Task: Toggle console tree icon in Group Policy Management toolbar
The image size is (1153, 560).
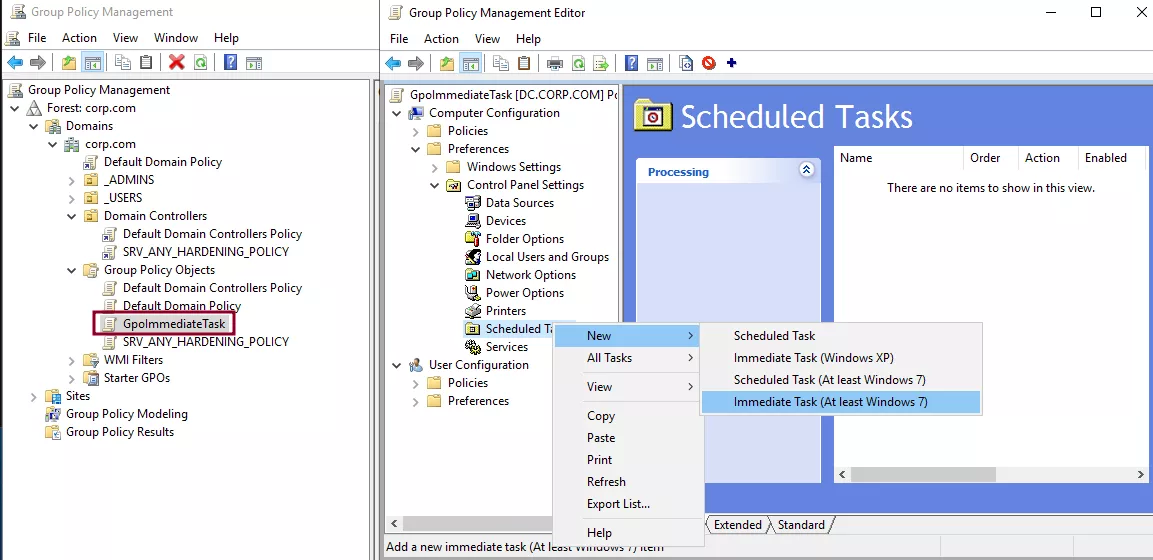Action: coord(92,62)
